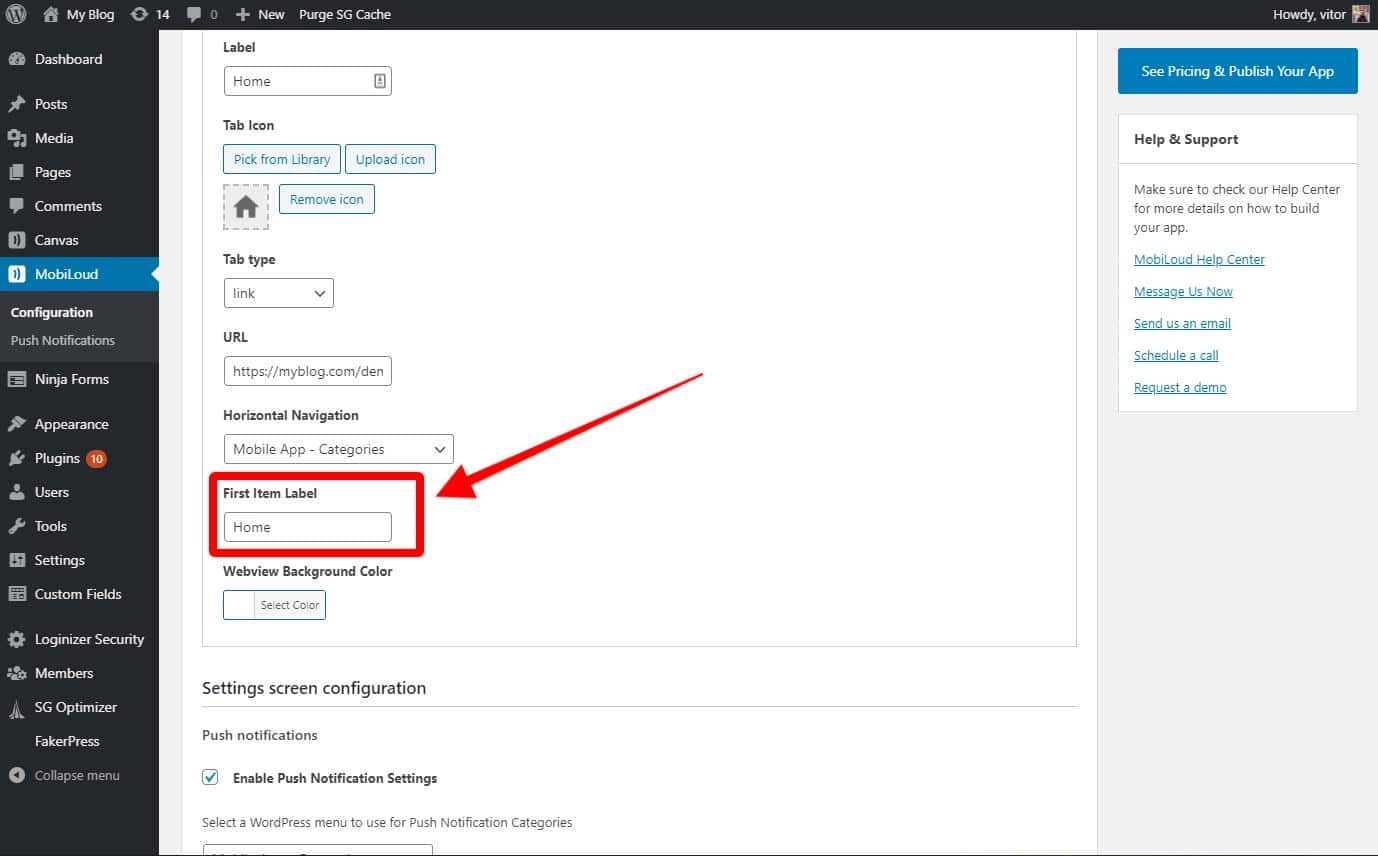Click the Howdy, vitor account menu
This screenshot has width=1378, height=856.
click(x=1320, y=14)
